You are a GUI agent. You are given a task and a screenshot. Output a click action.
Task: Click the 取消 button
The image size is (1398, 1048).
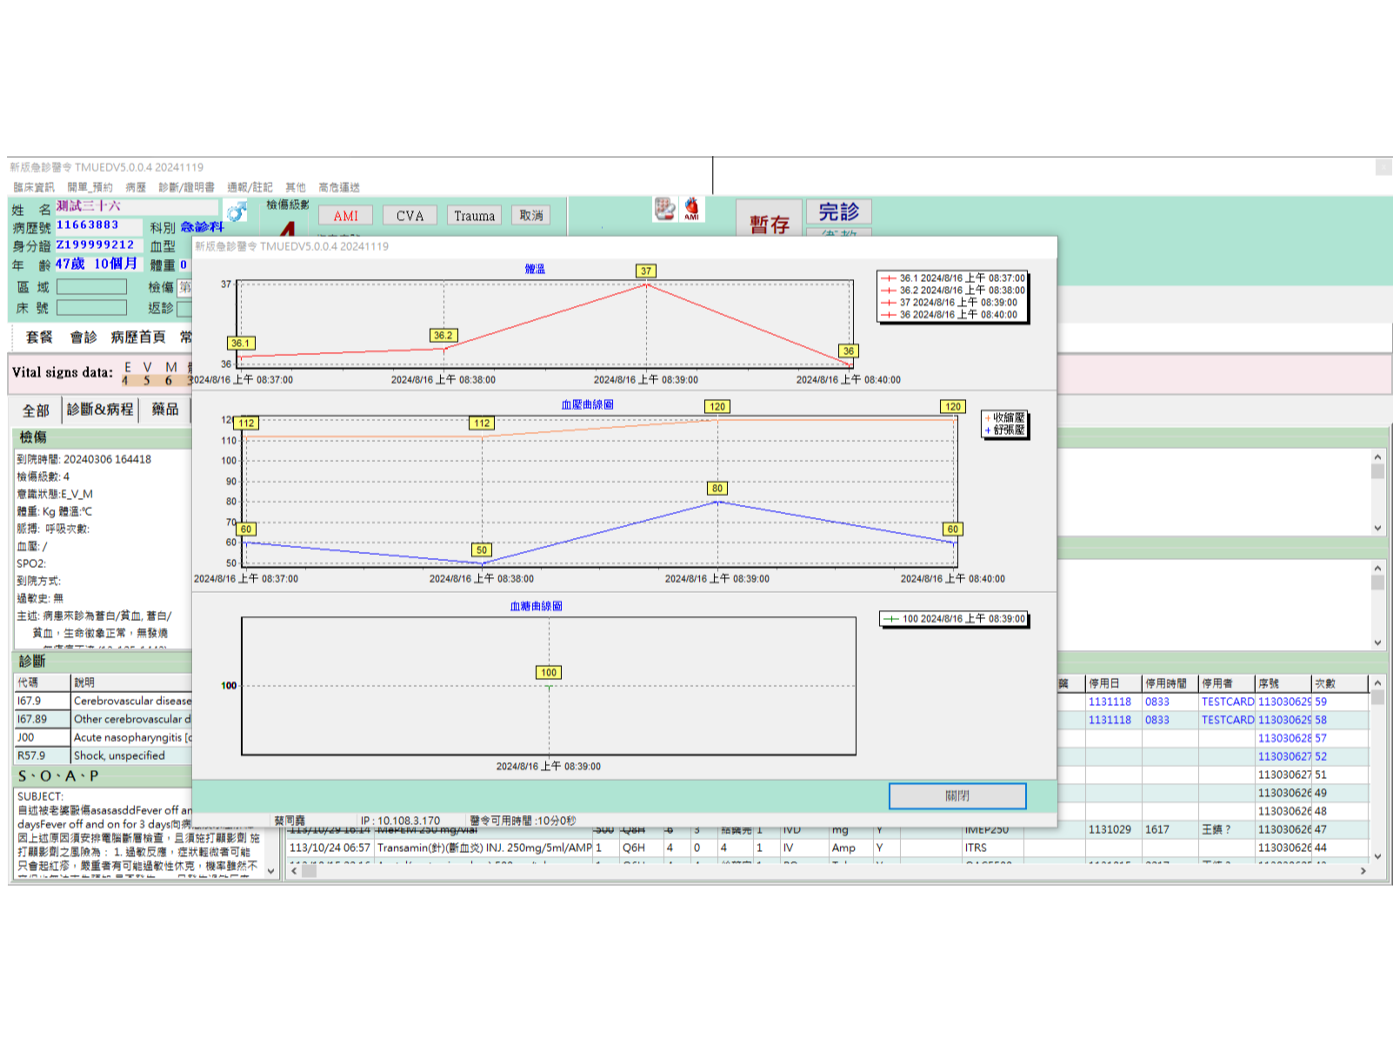531,215
